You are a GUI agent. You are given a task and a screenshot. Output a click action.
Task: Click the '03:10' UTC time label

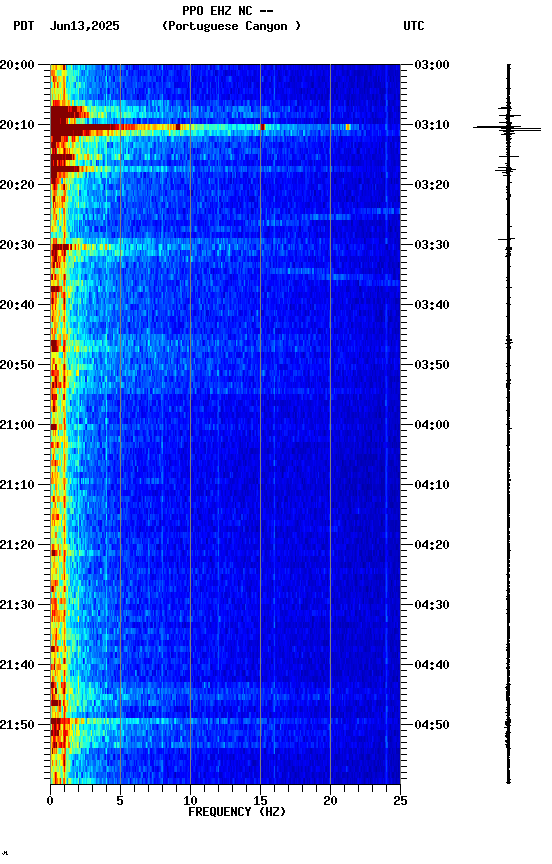[432, 125]
